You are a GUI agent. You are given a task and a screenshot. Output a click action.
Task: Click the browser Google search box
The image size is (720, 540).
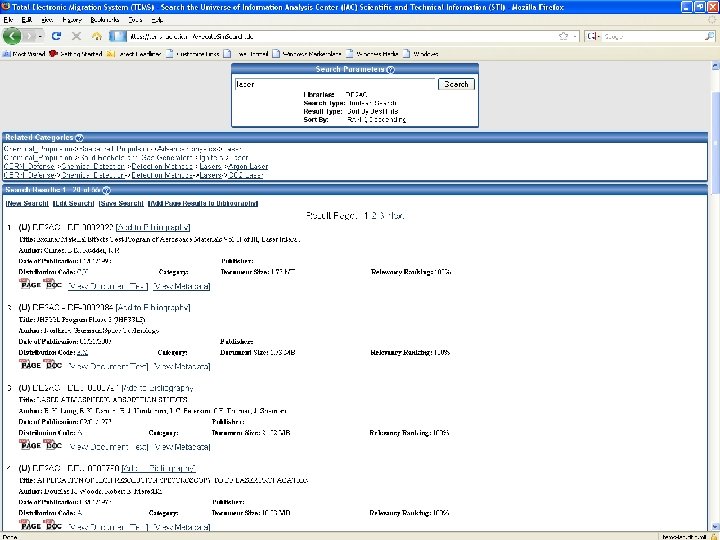tap(652, 36)
